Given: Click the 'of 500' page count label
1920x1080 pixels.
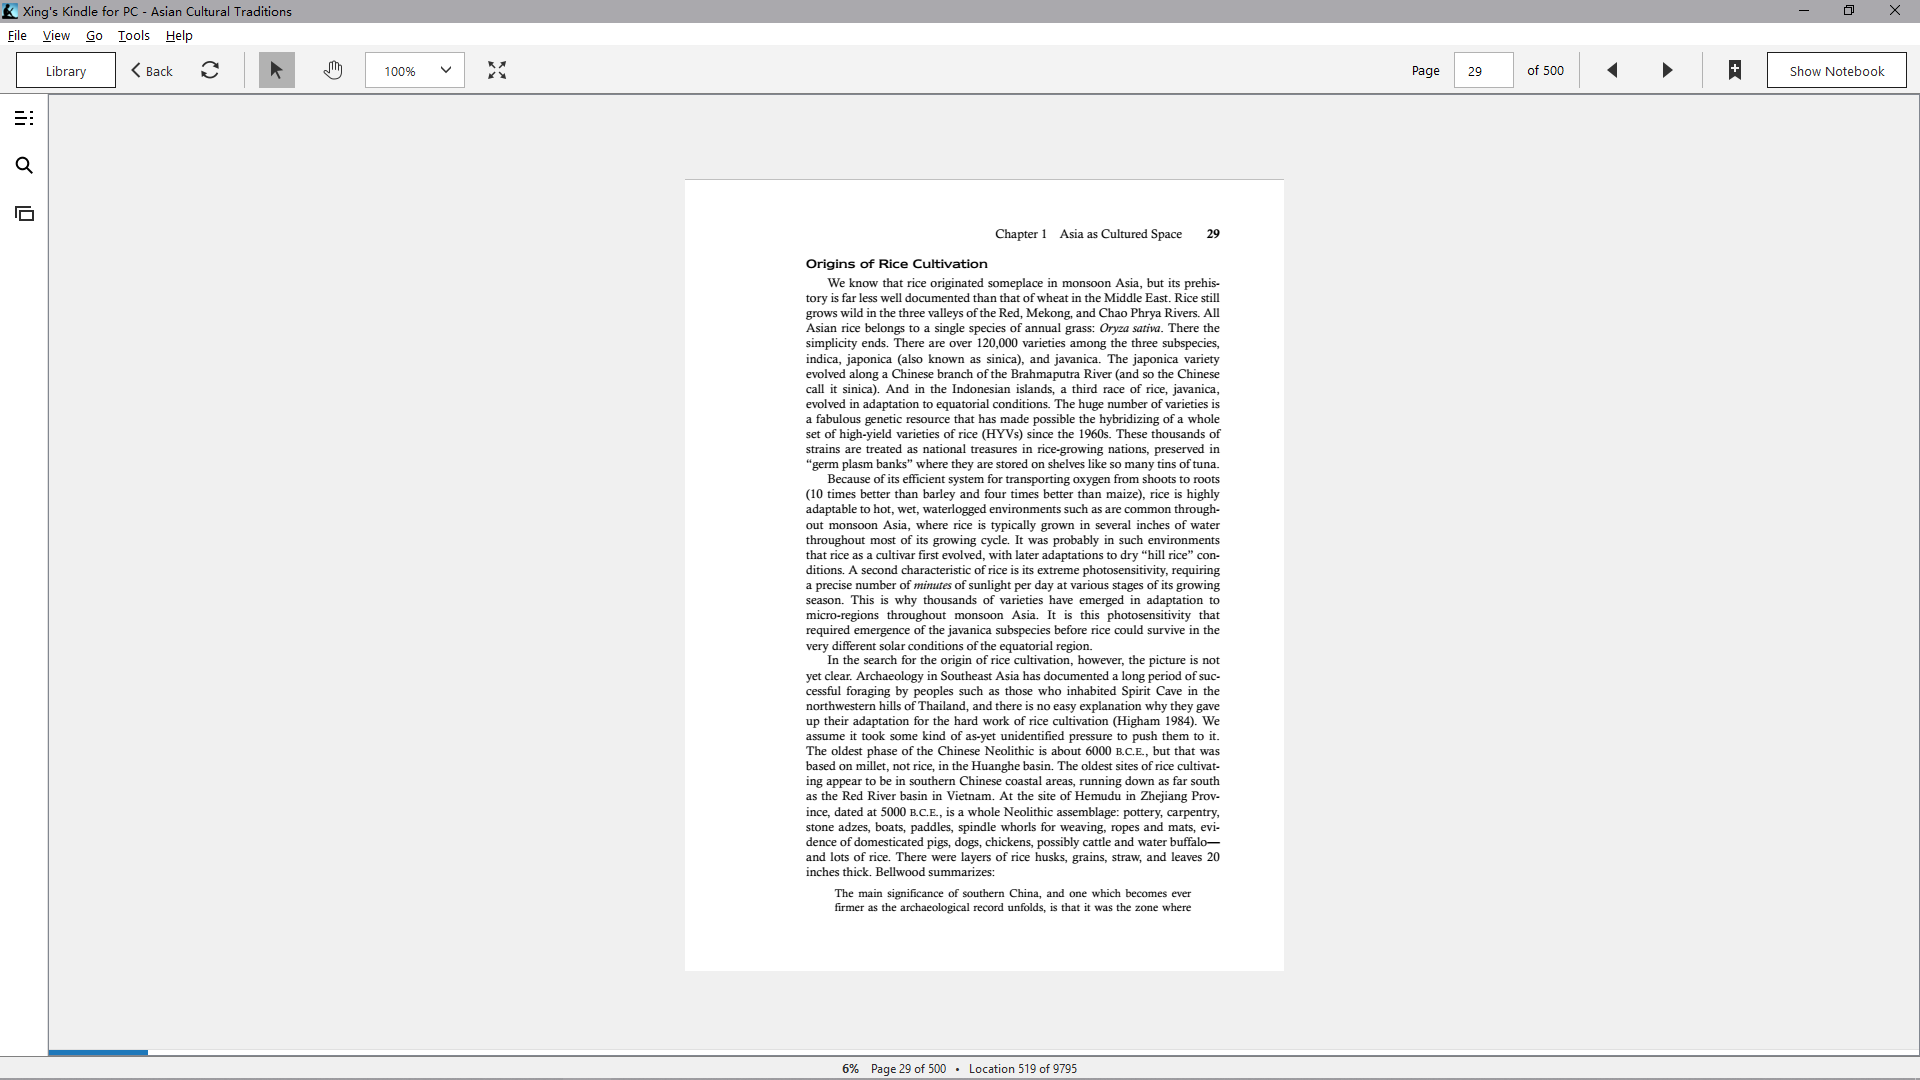Looking at the screenshot, I should tap(1545, 70).
